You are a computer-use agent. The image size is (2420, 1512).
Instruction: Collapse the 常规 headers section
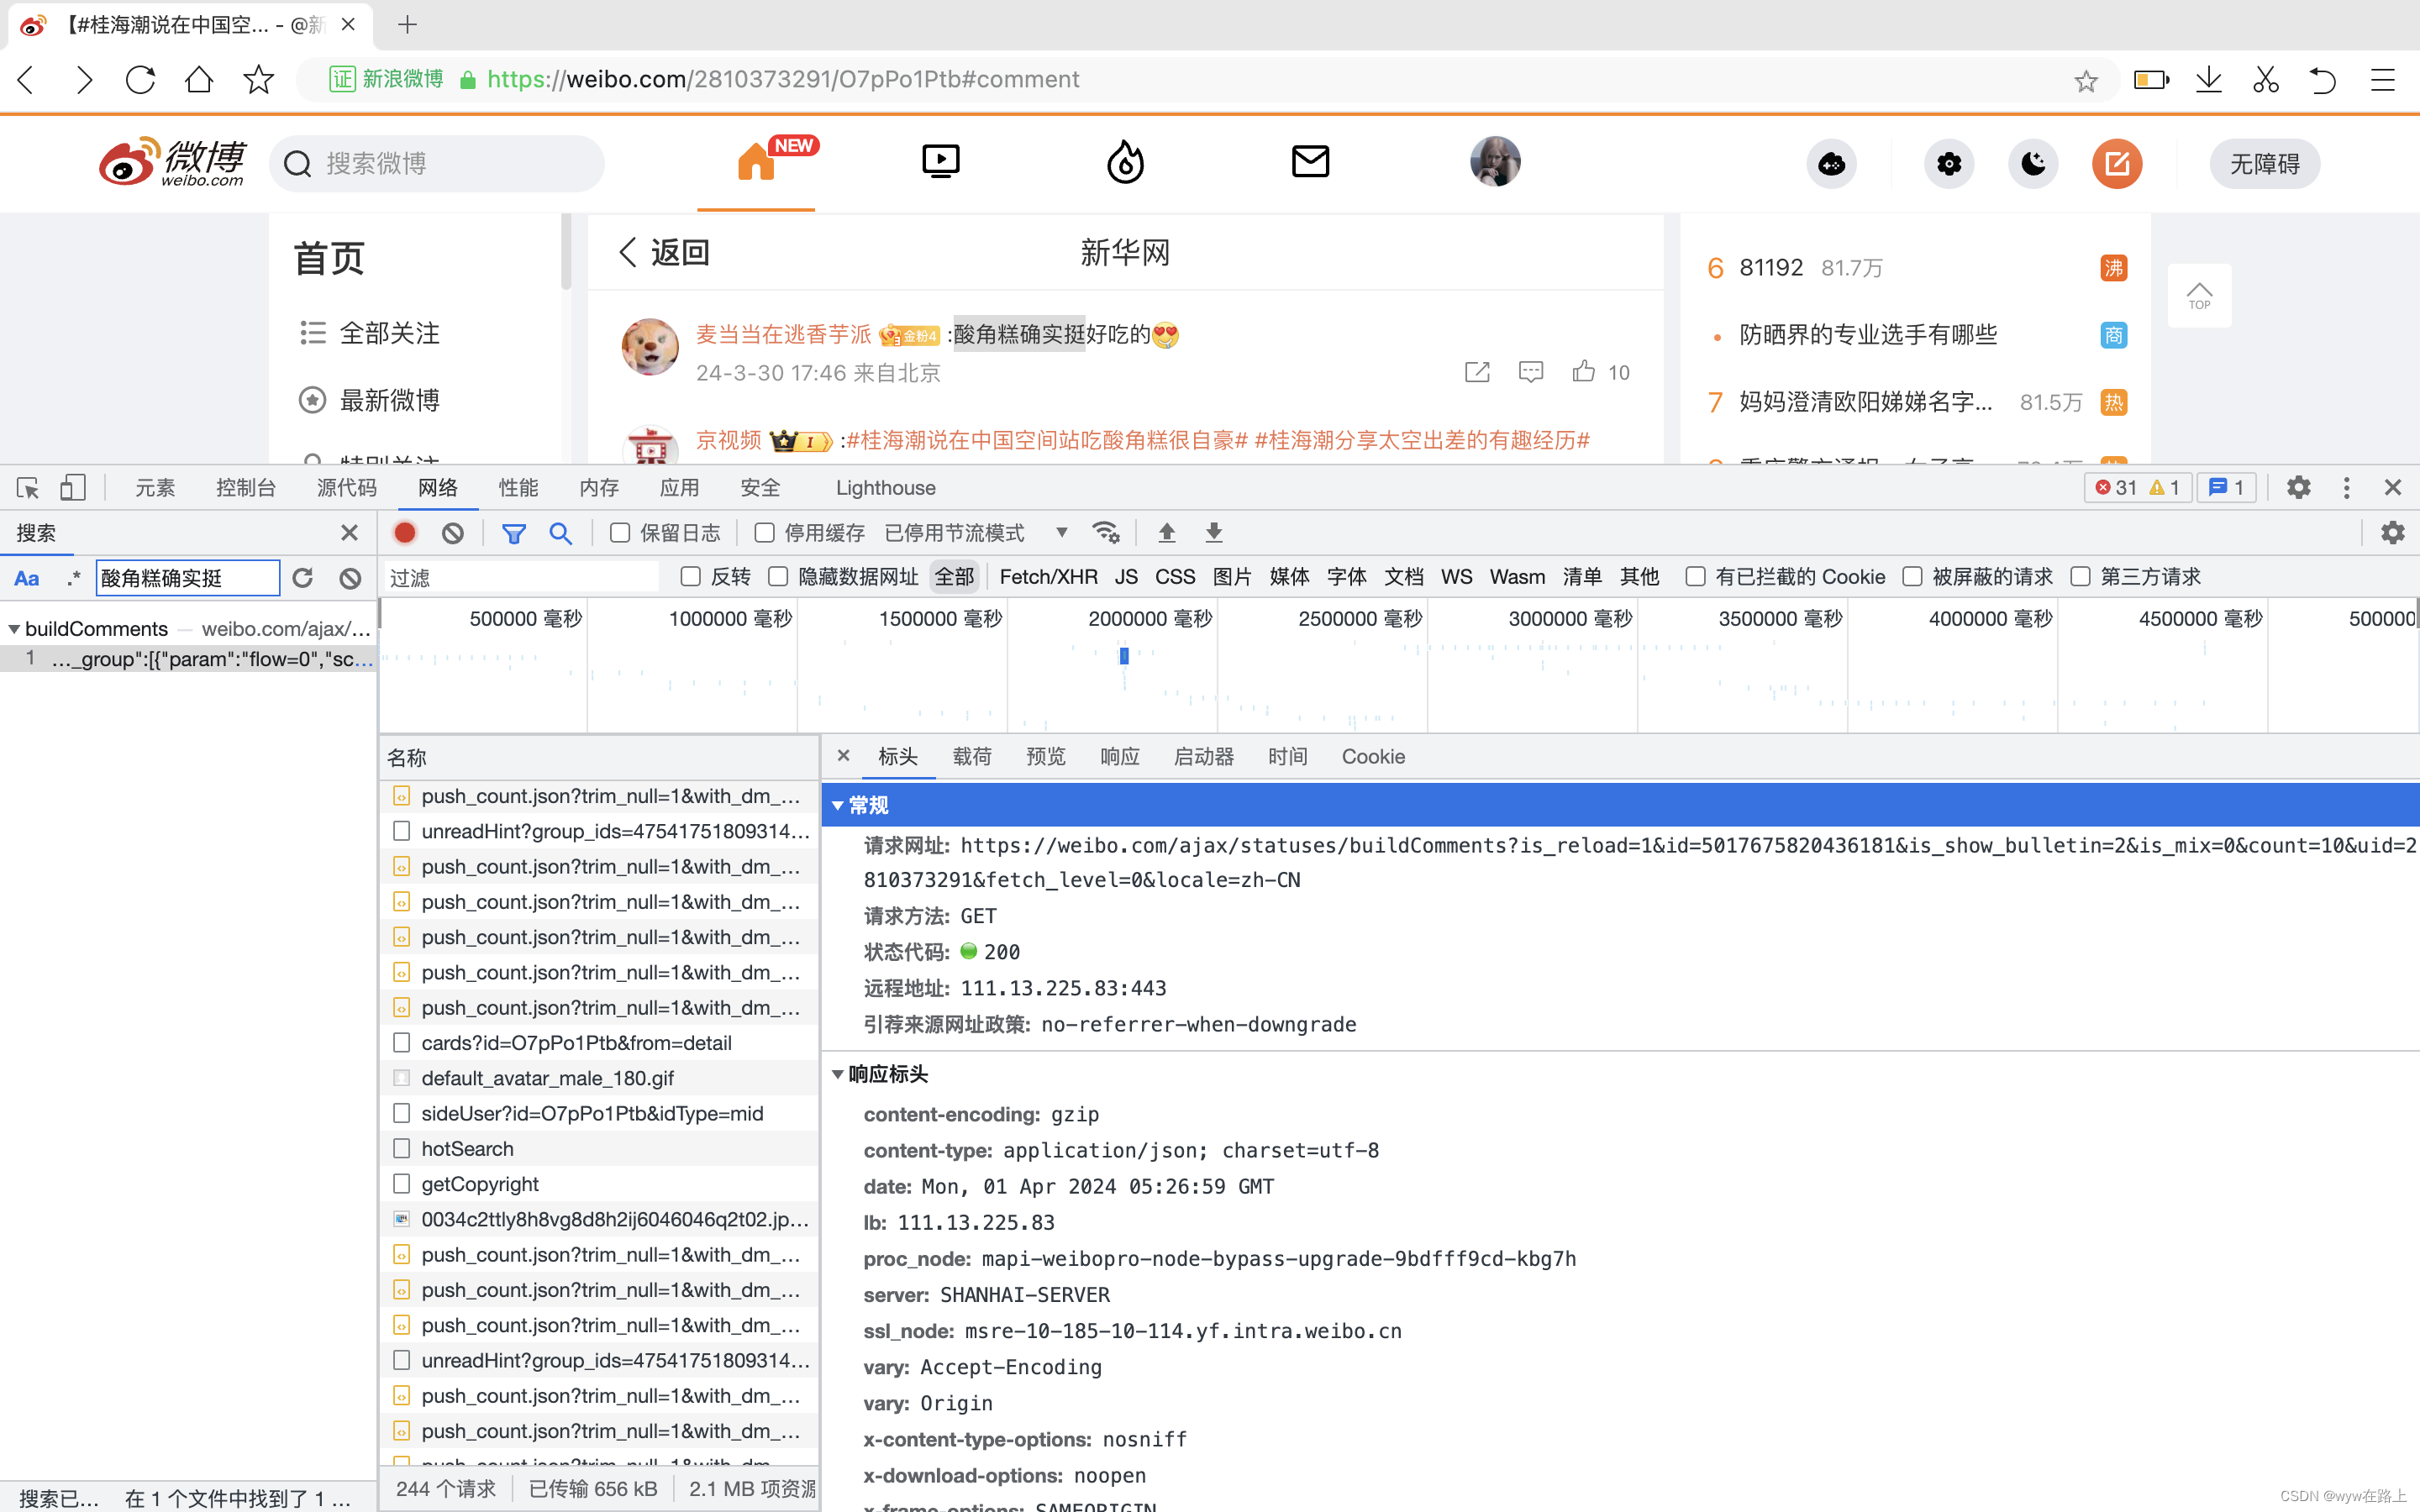point(837,806)
